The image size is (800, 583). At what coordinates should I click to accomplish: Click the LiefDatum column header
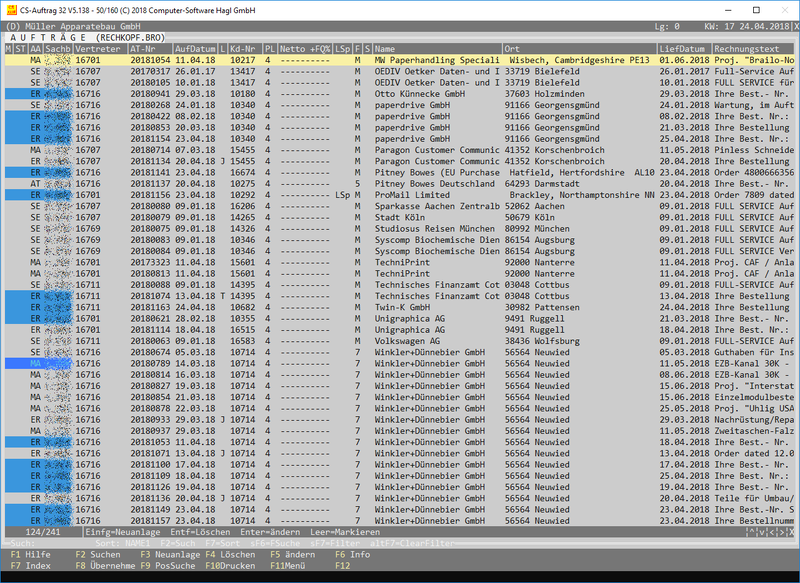pos(683,48)
